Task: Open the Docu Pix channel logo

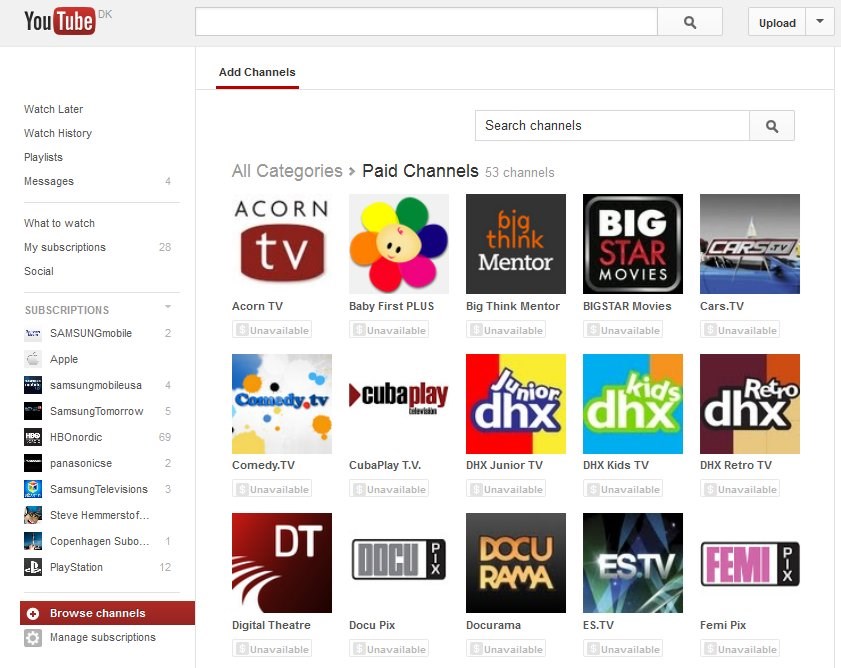Action: coord(399,559)
